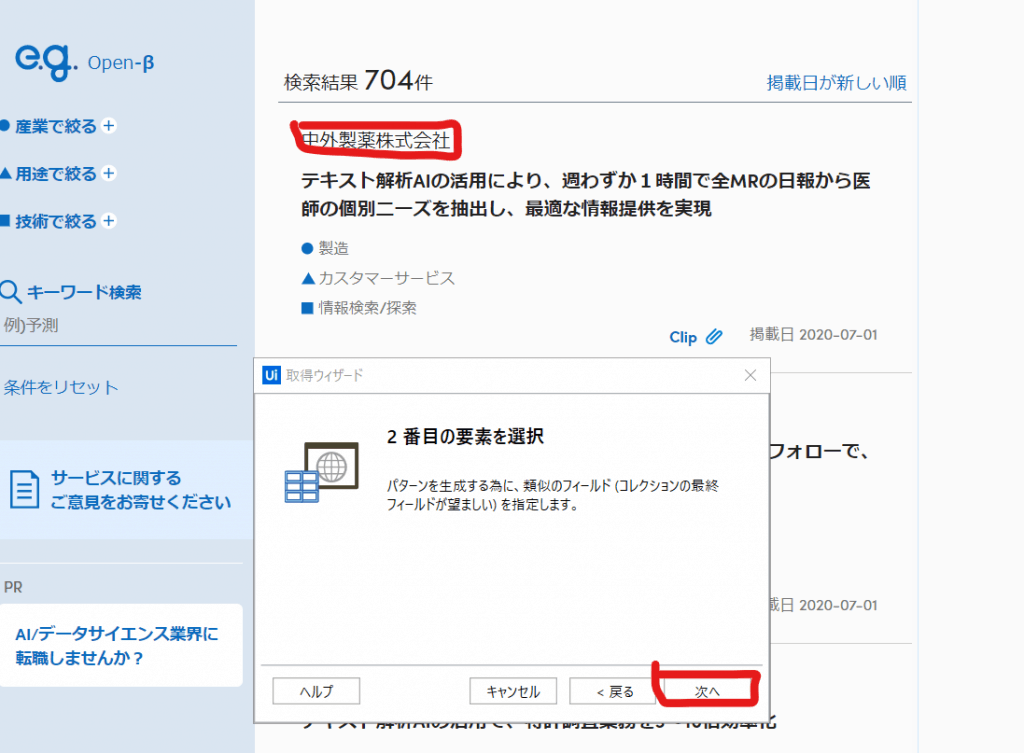
Task: Click the キーワード検索 magnifier icon
Action: pos(11,292)
